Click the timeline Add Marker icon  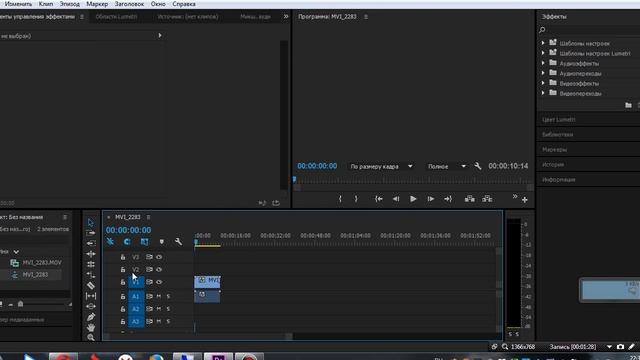162,242
